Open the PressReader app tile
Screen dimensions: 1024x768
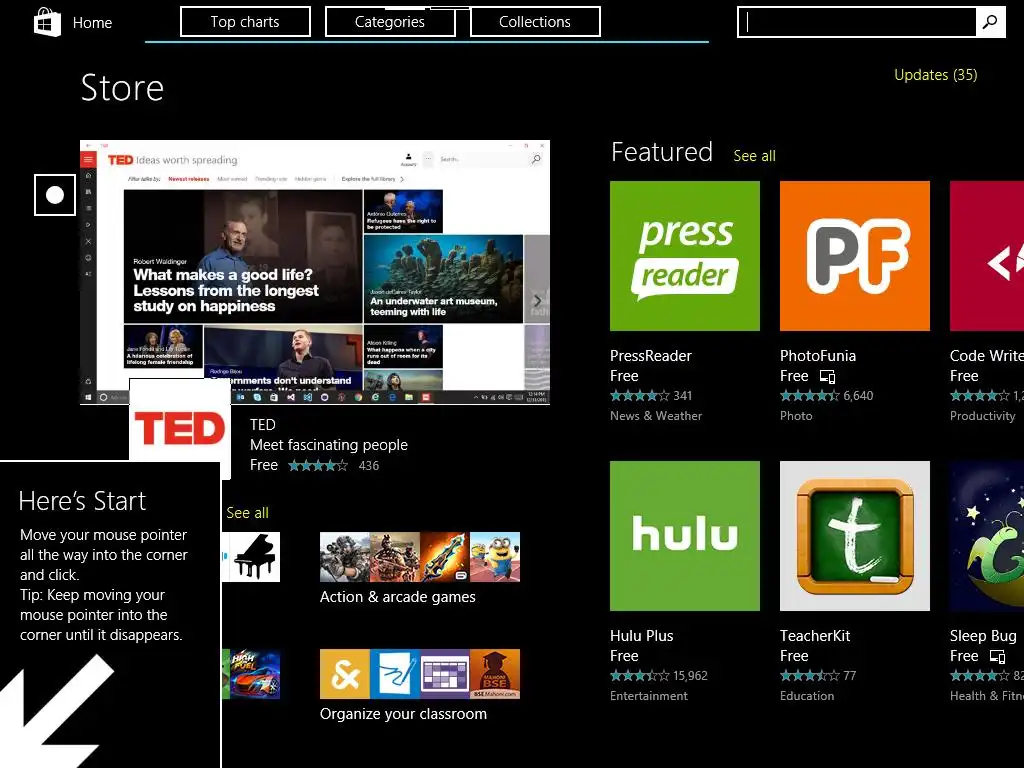[684, 256]
